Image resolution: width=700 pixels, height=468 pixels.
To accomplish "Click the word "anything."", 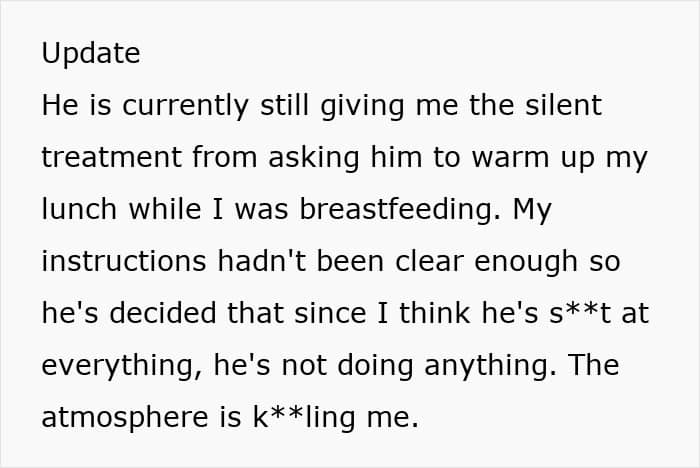I will pos(490,367).
